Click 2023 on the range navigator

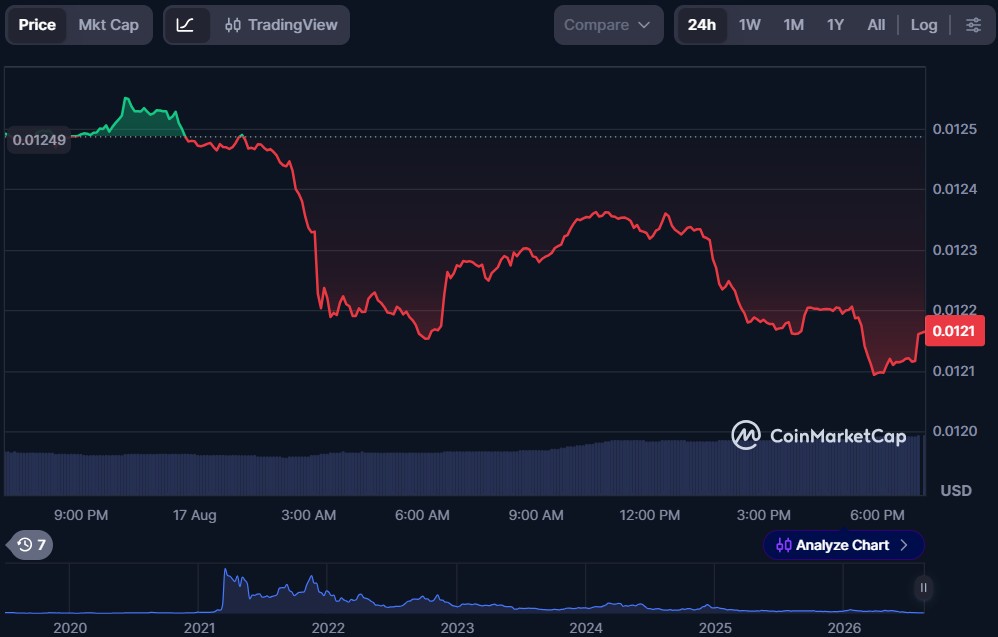click(457, 628)
